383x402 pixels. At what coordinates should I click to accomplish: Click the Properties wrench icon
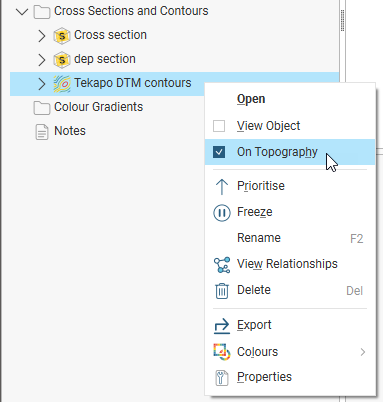[x=222, y=378]
